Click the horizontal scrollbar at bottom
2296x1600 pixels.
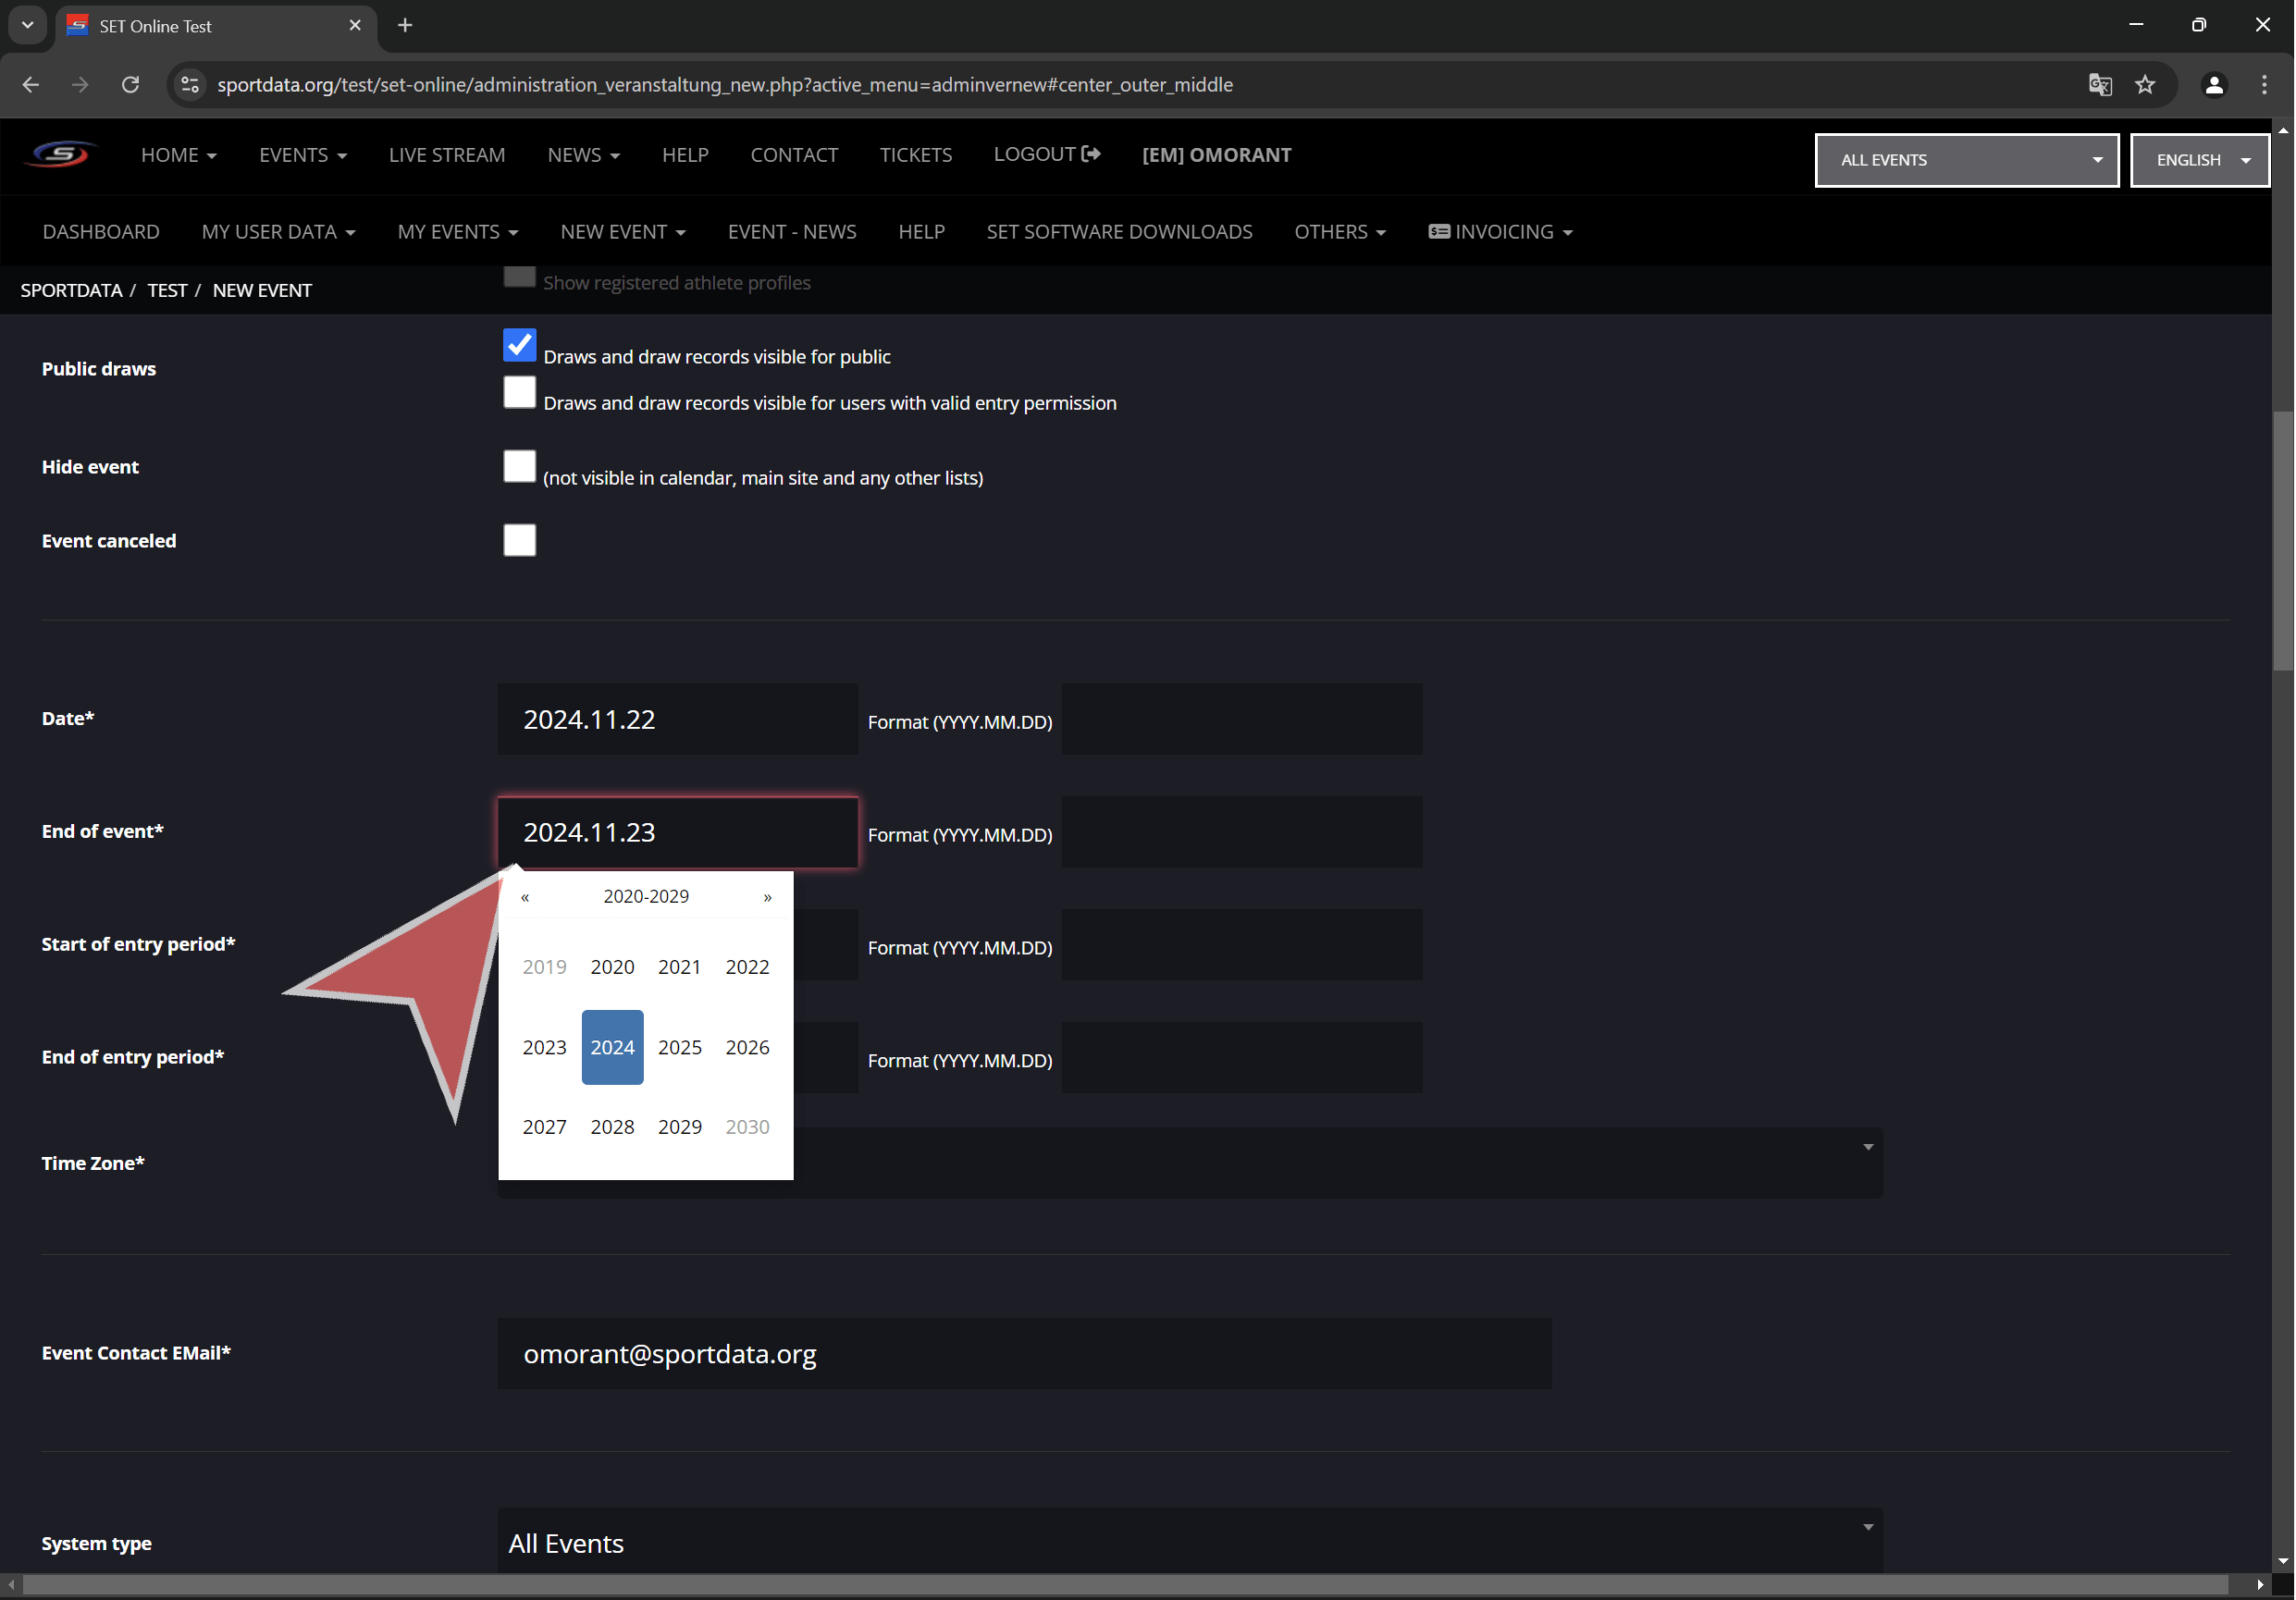tap(1124, 1585)
